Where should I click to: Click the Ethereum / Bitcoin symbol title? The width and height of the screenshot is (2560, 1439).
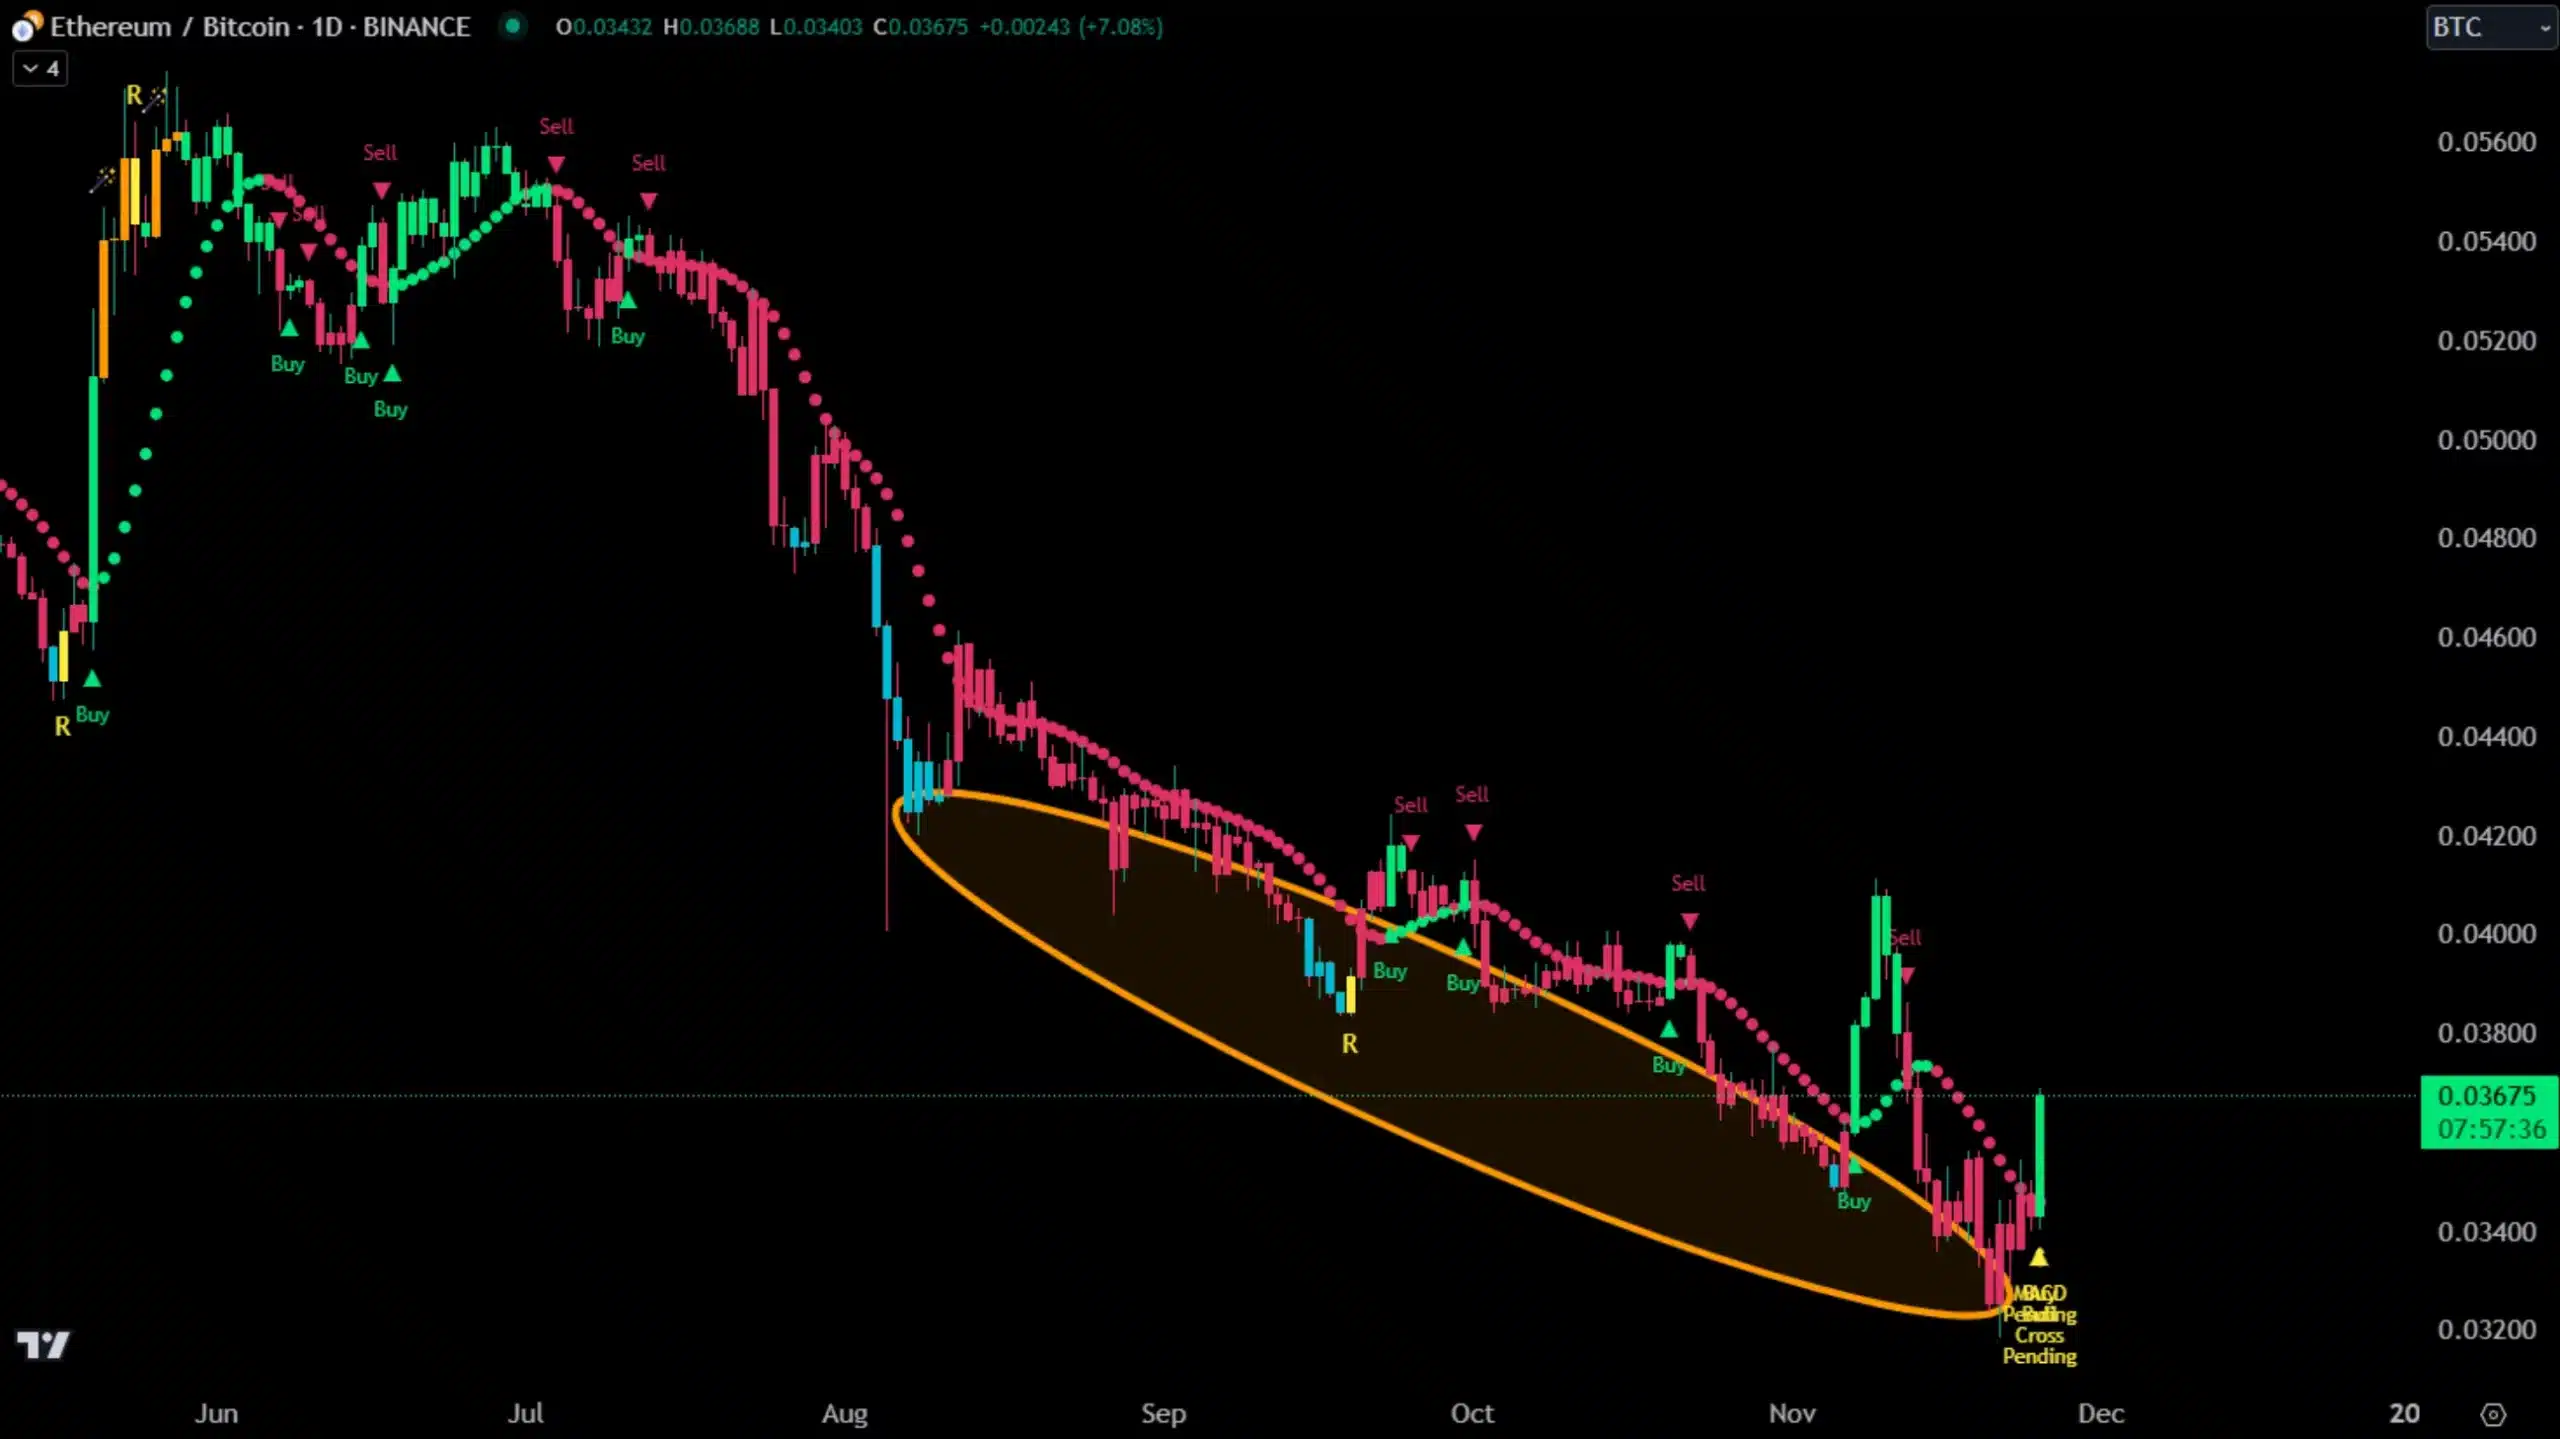[x=260, y=27]
